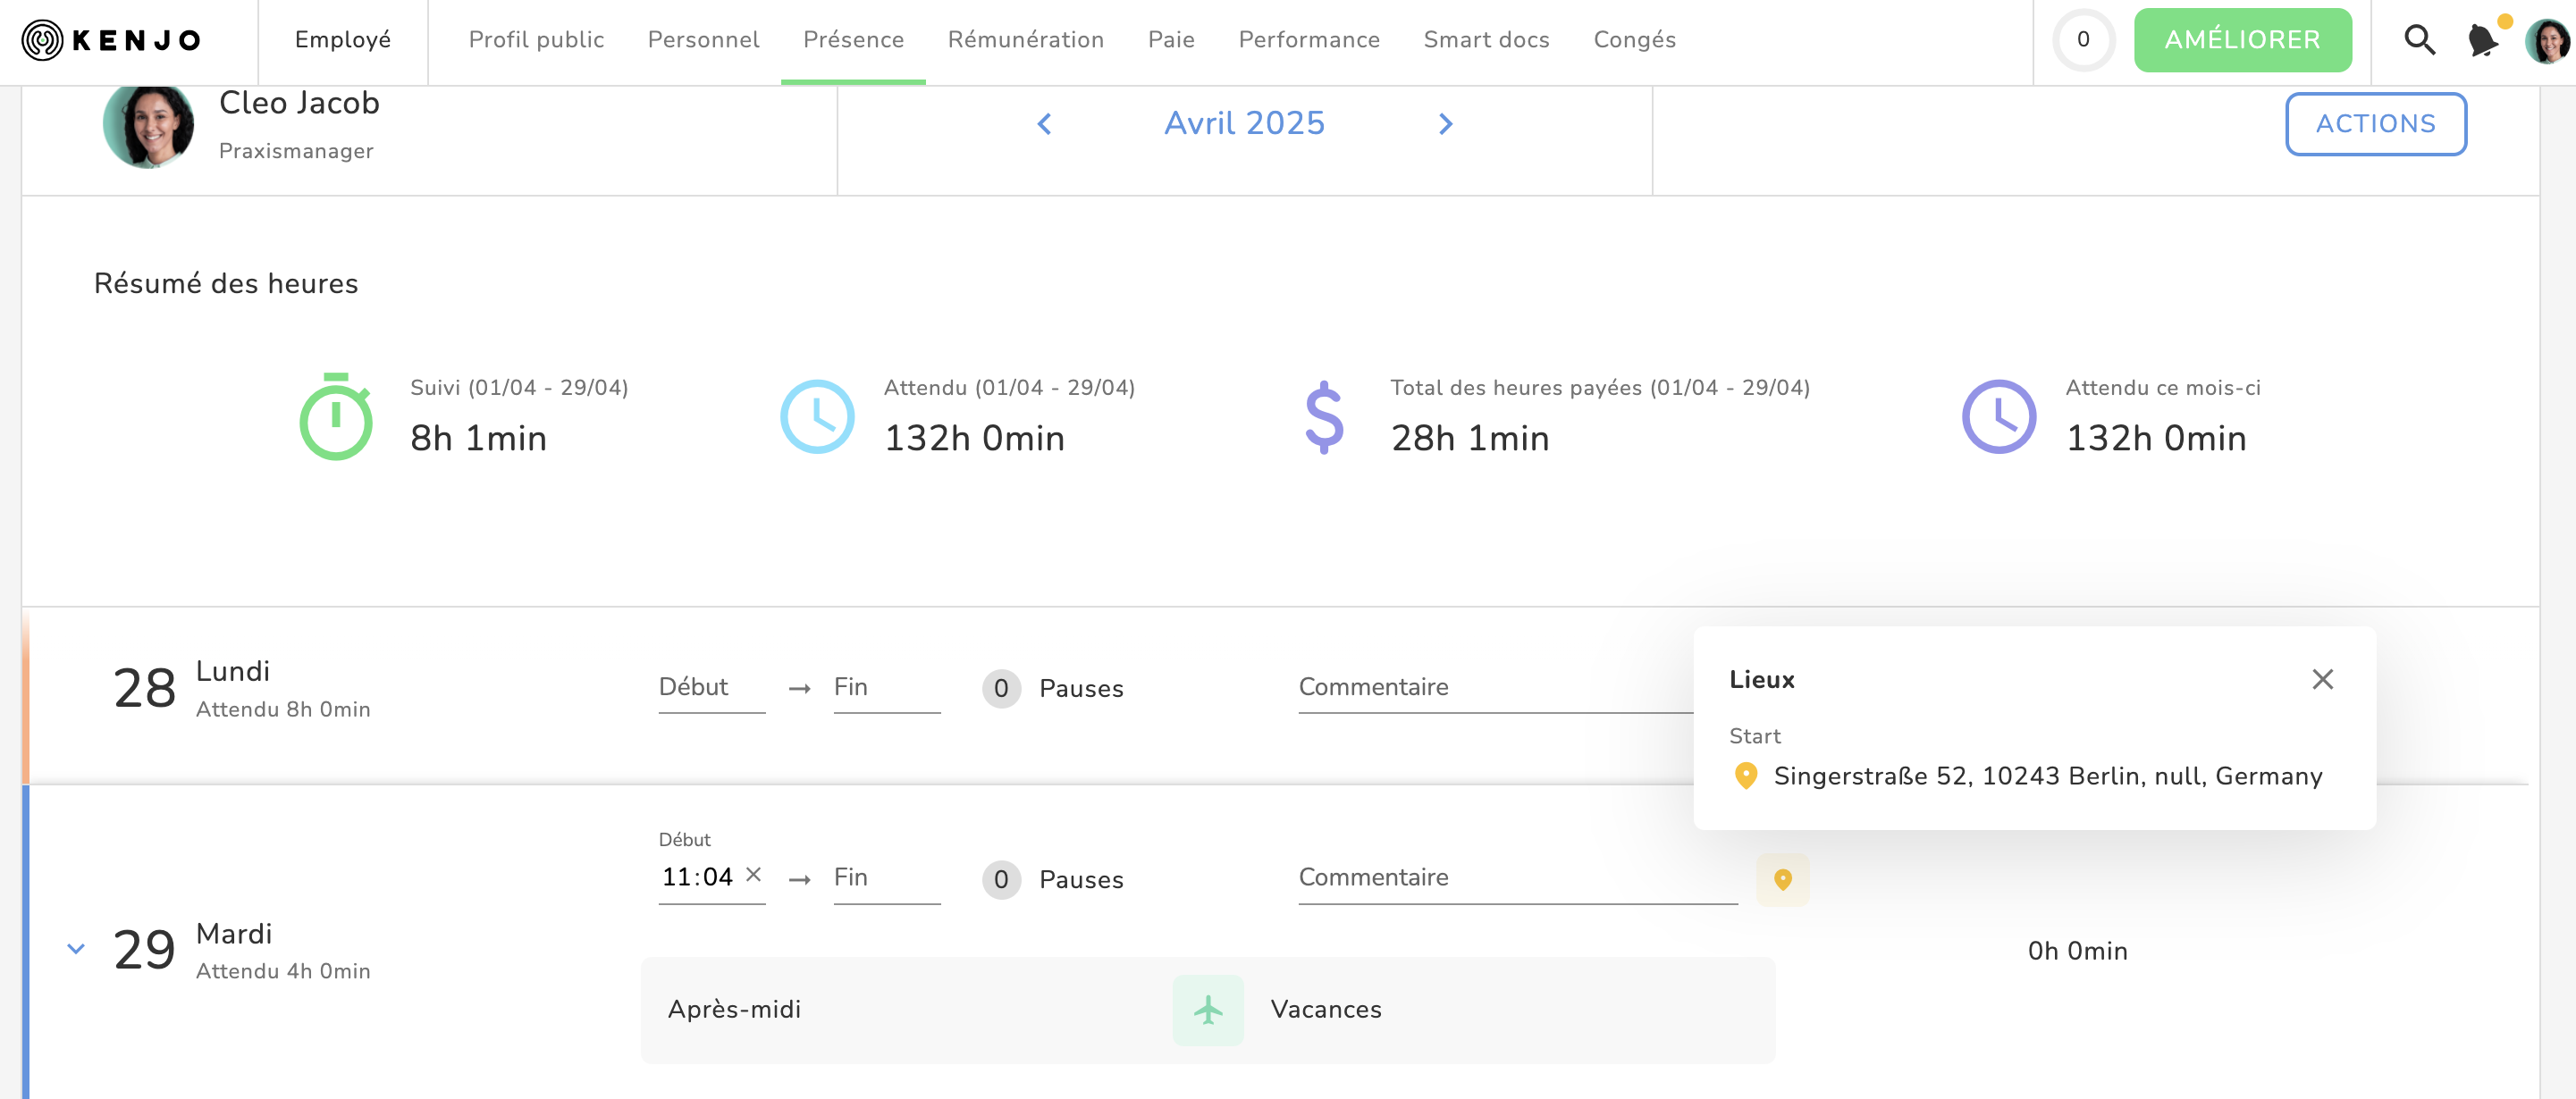Click the Vacances airplane icon
2576x1099 pixels.
(1208, 1010)
